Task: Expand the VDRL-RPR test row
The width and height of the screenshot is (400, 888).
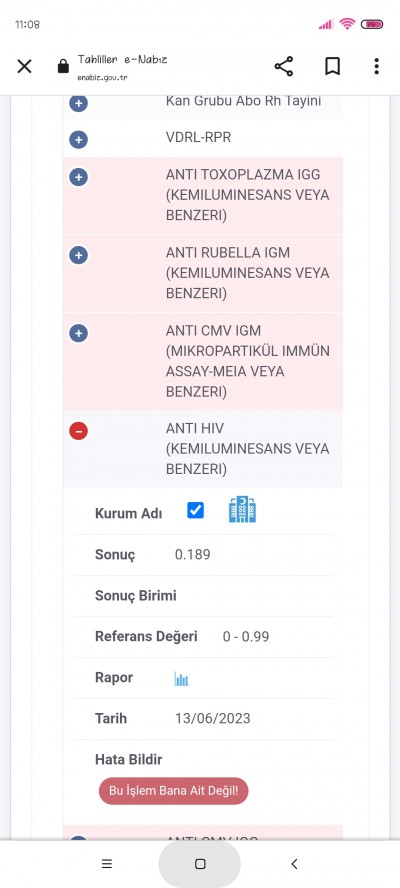Action: click(79, 140)
